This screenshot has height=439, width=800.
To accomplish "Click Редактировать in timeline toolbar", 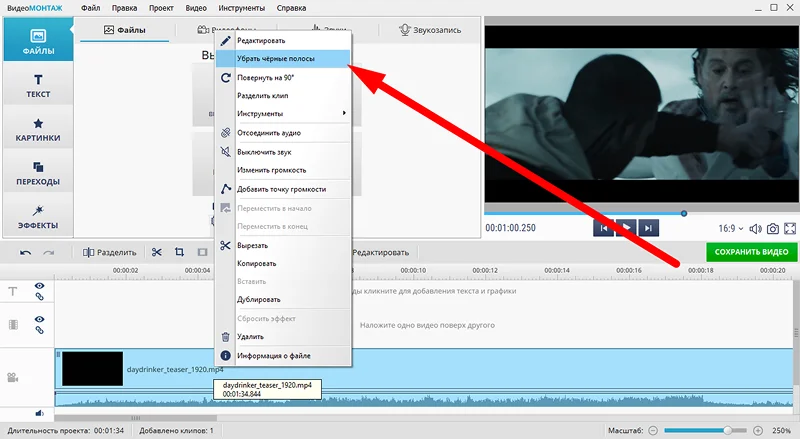I will [x=381, y=252].
